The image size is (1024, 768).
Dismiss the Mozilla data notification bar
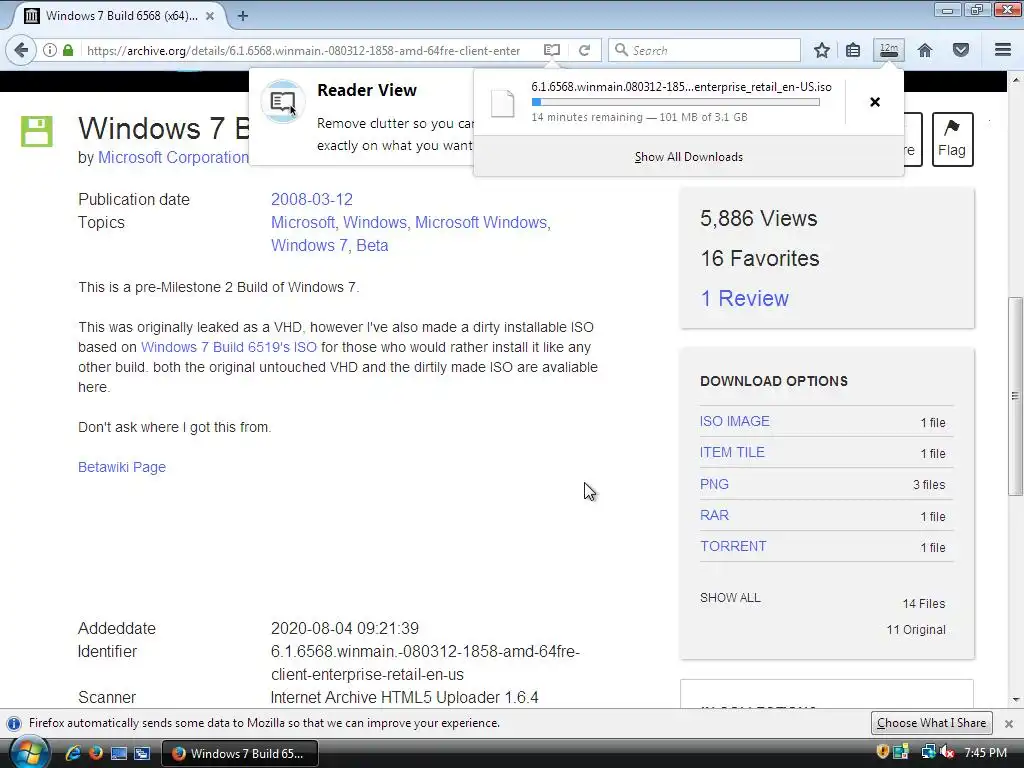pyautogui.click(x=1008, y=724)
